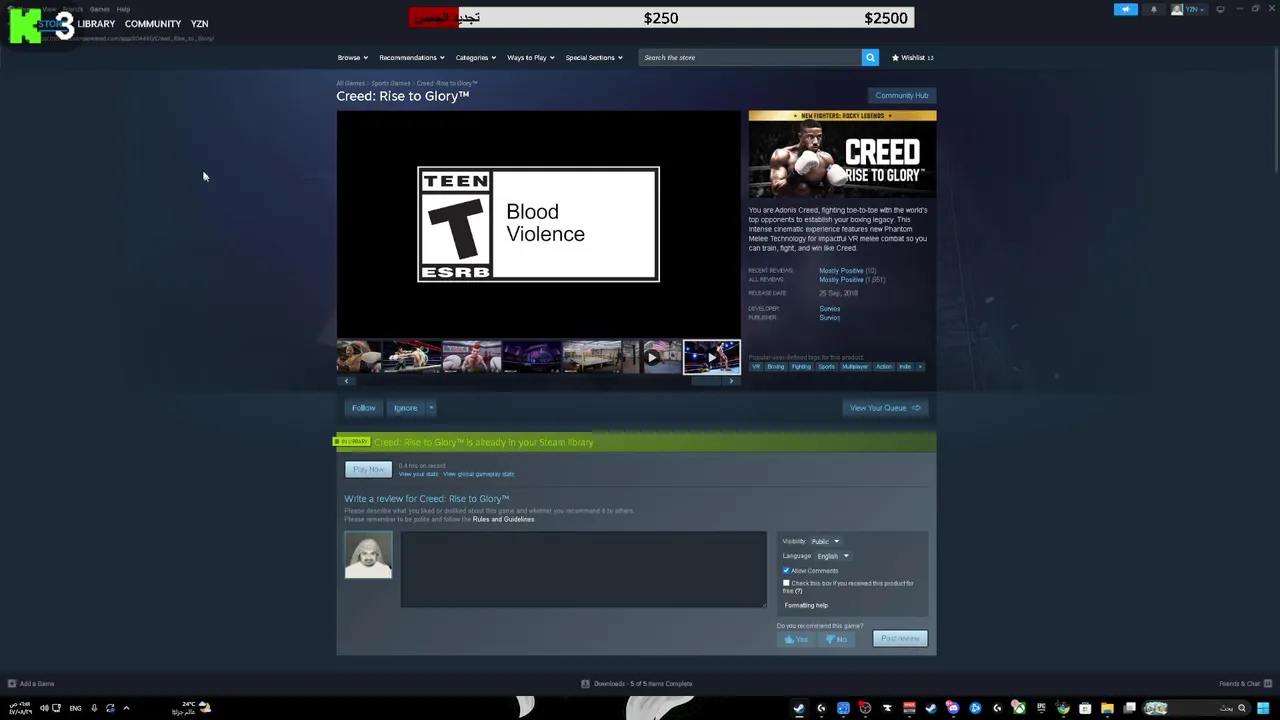The height and width of the screenshot is (720, 1280).
Task: Click the Post review button
Action: tap(900, 639)
